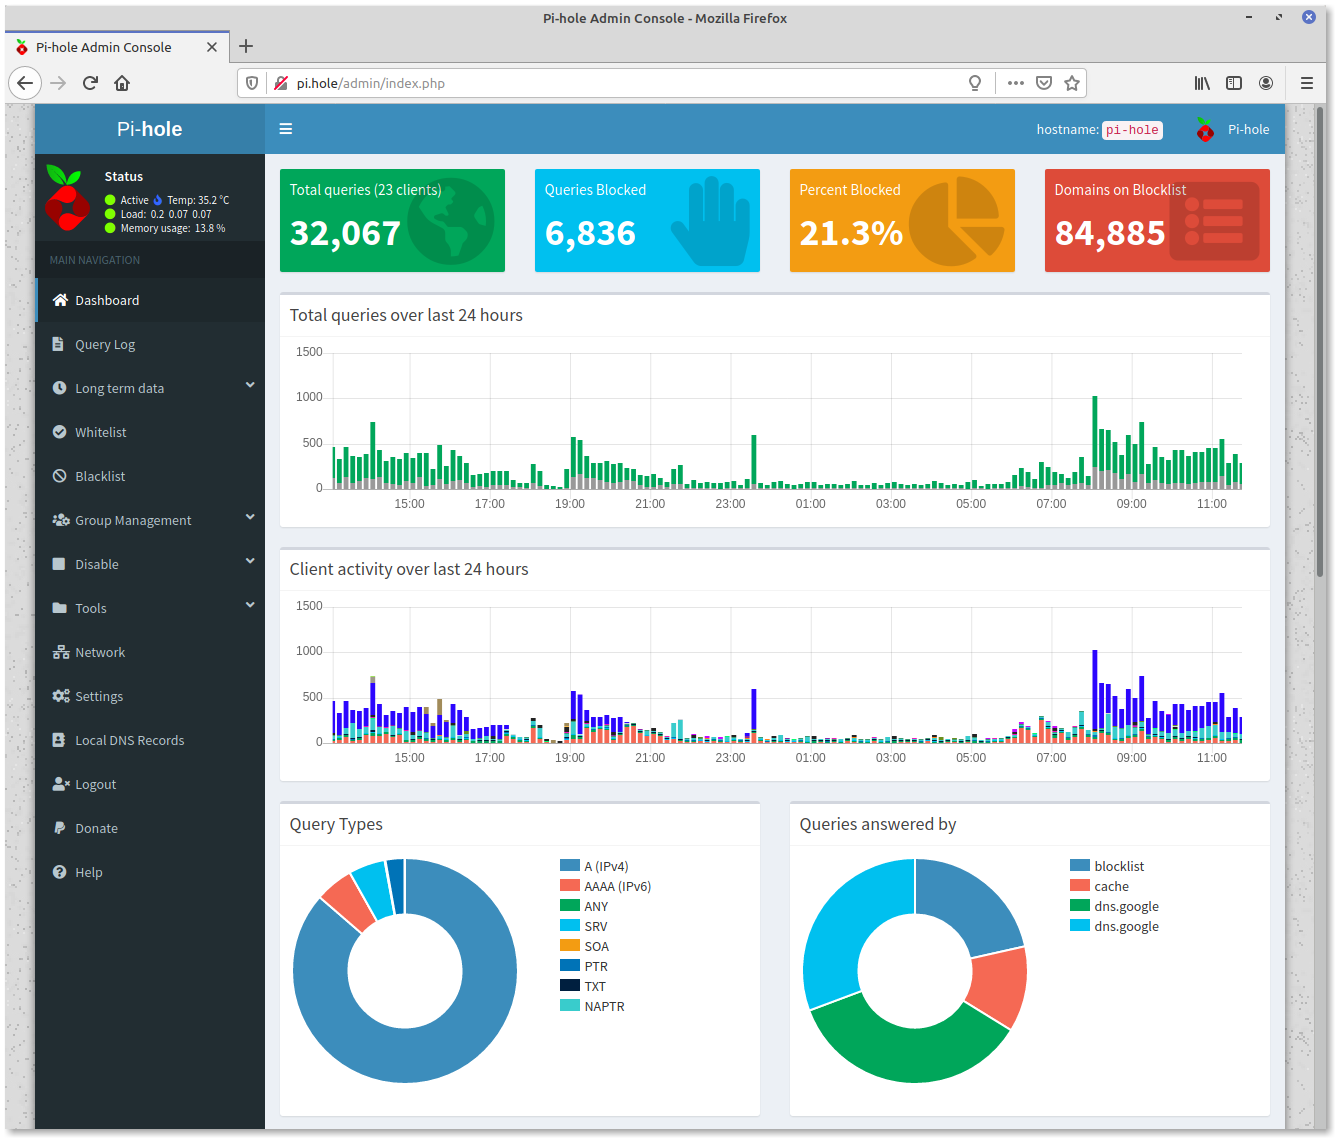This screenshot has height=1138, width=1335.
Task: Click the Network diagram icon
Action: click(x=61, y=652)
